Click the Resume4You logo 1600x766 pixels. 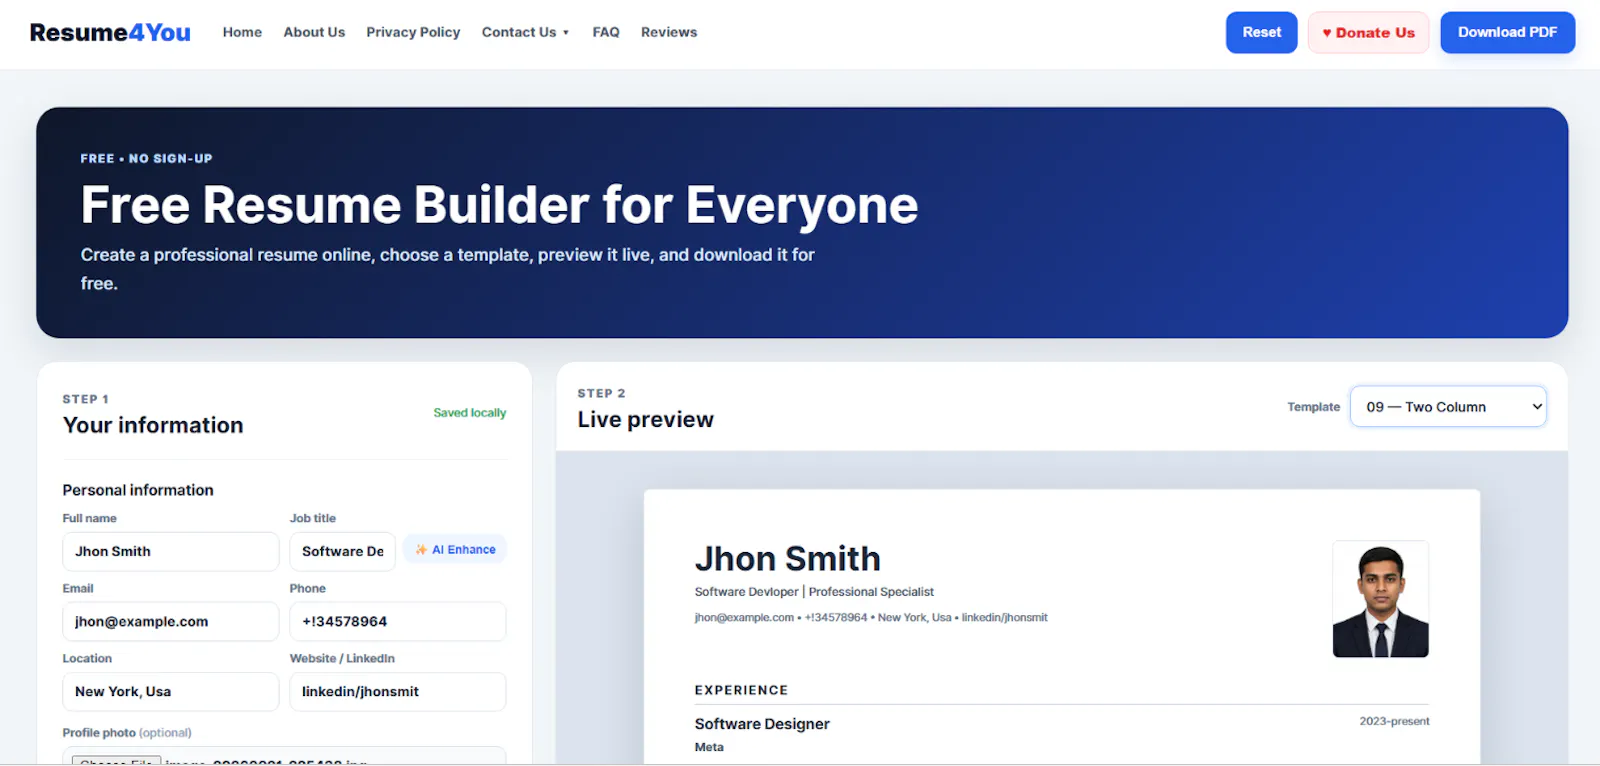click(110, 32)
